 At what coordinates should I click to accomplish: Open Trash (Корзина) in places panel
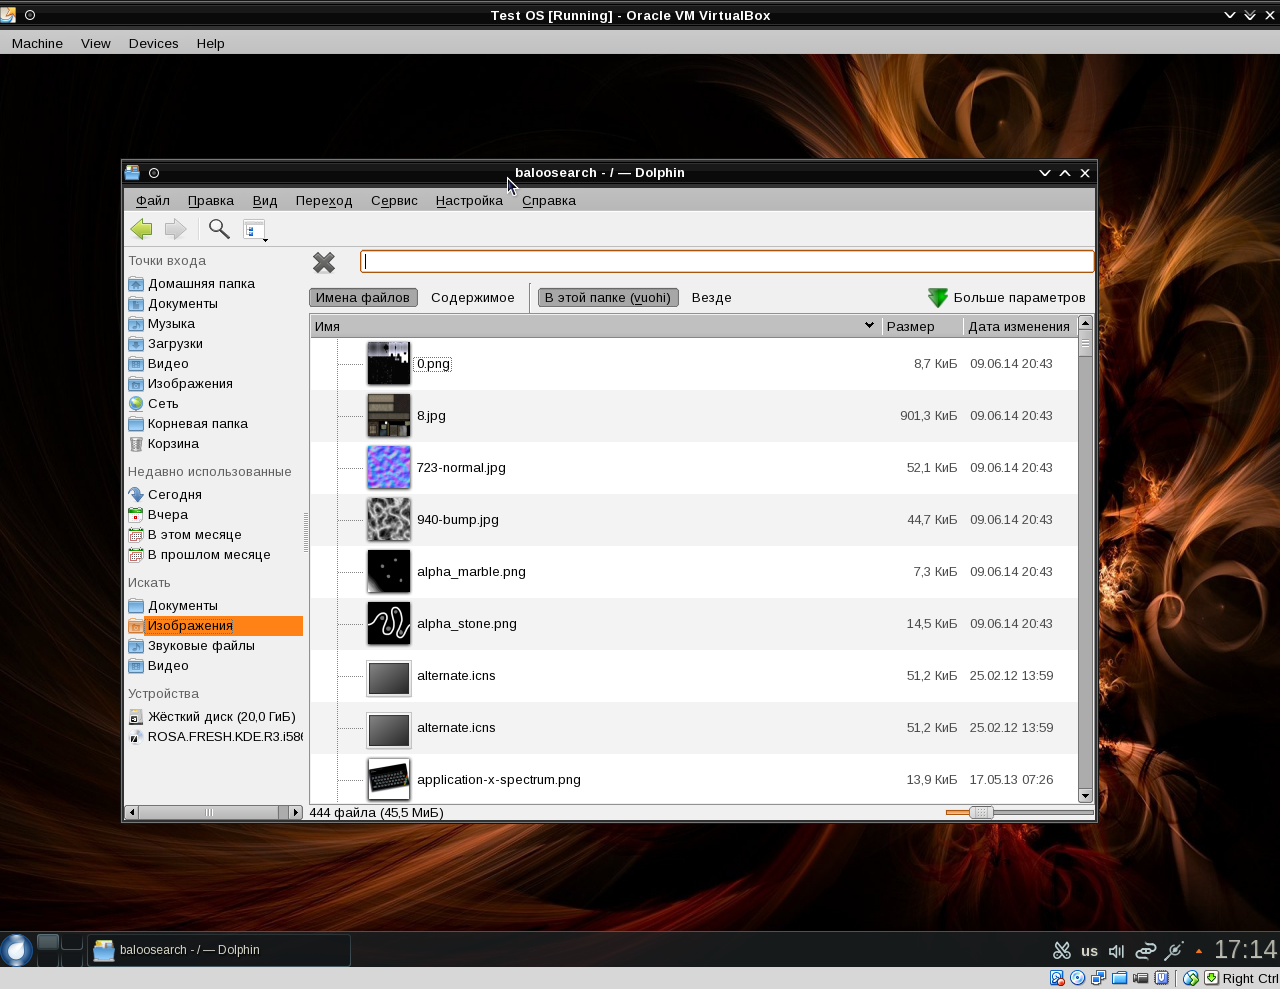(173, 444)
